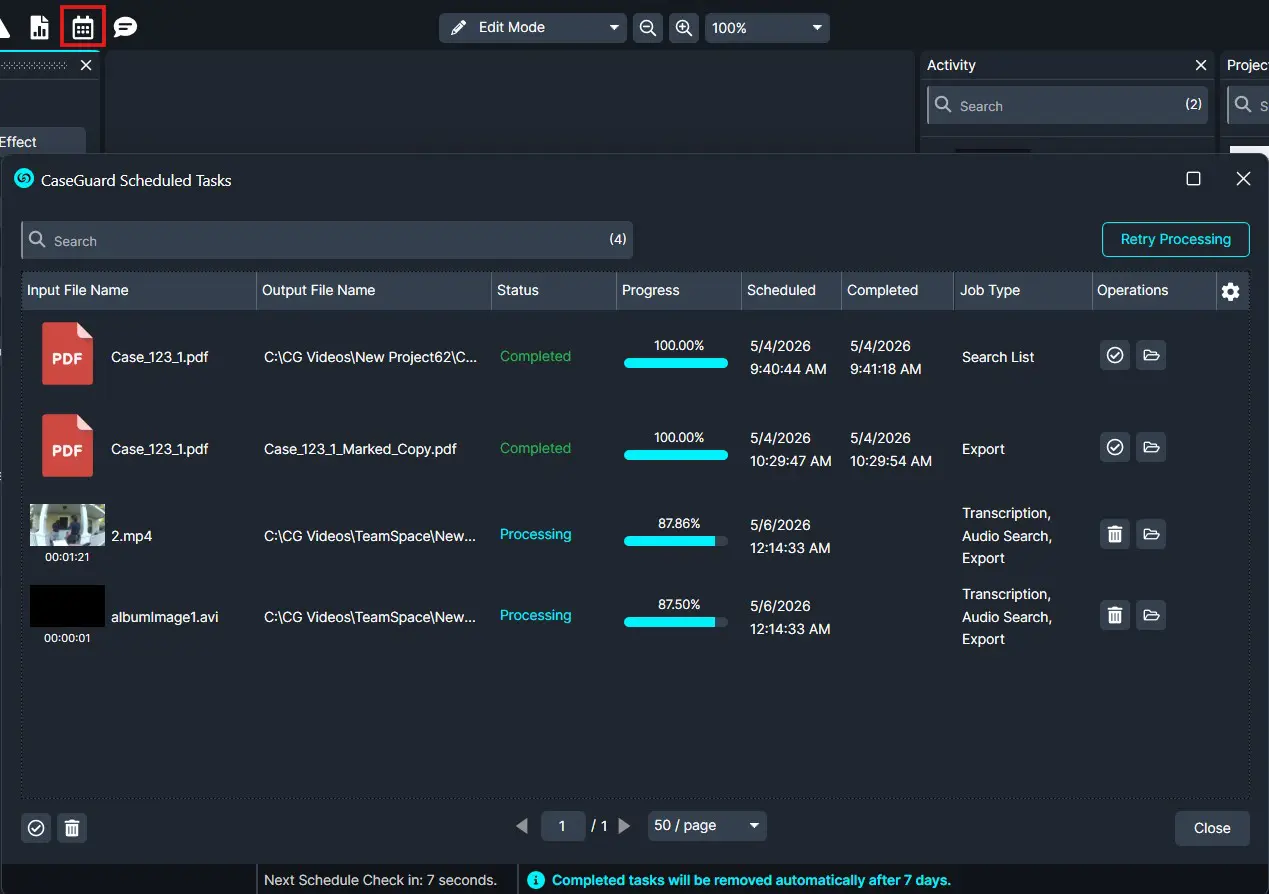Sort by Output File Name column

(374, 290)
